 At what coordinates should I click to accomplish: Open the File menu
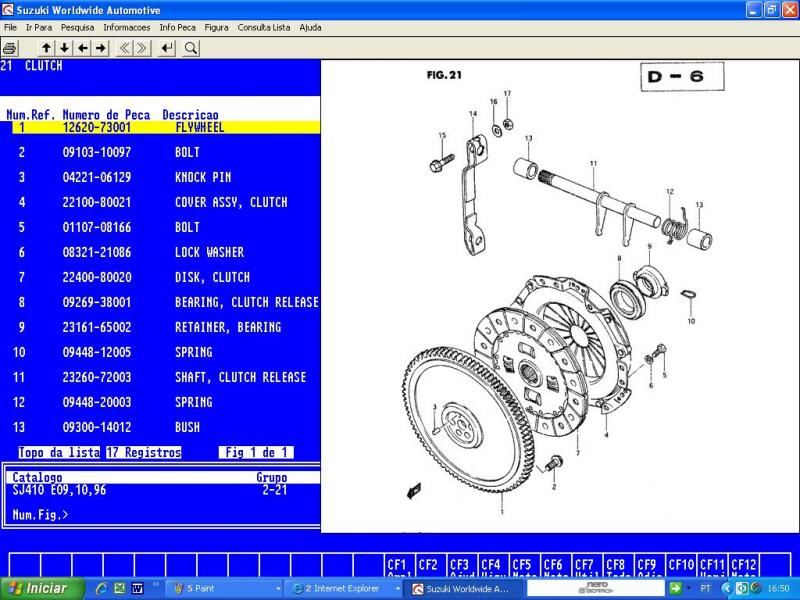(x=10, y=28)
